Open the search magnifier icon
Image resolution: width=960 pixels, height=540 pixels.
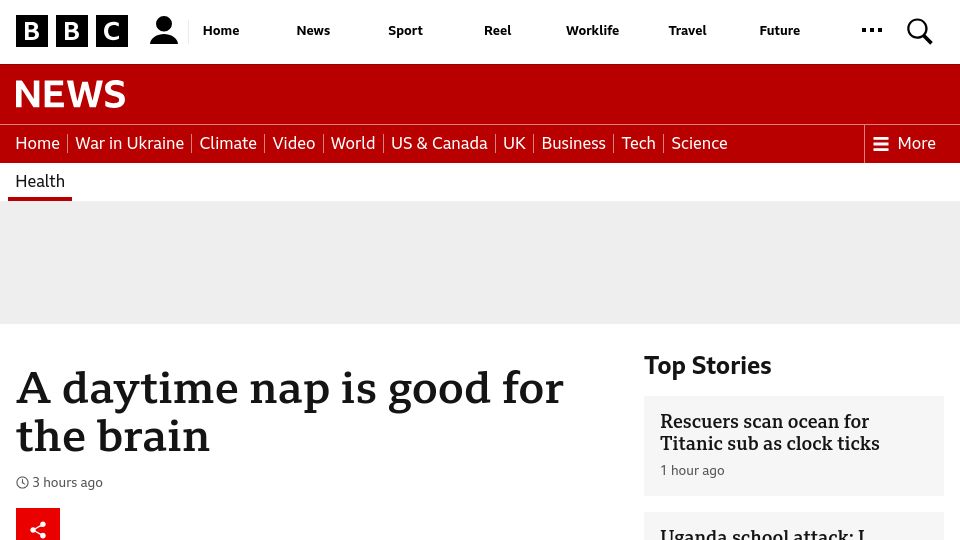pos(919,31)
